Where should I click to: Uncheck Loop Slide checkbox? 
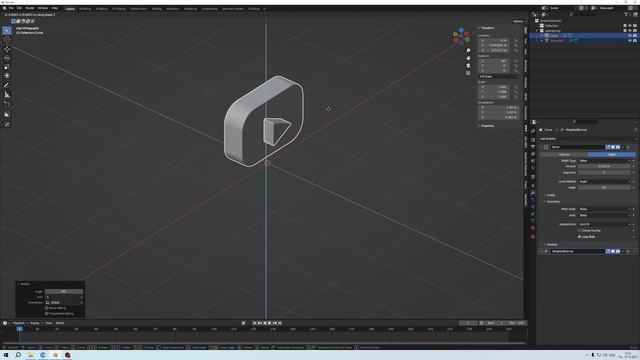[579, 237]
